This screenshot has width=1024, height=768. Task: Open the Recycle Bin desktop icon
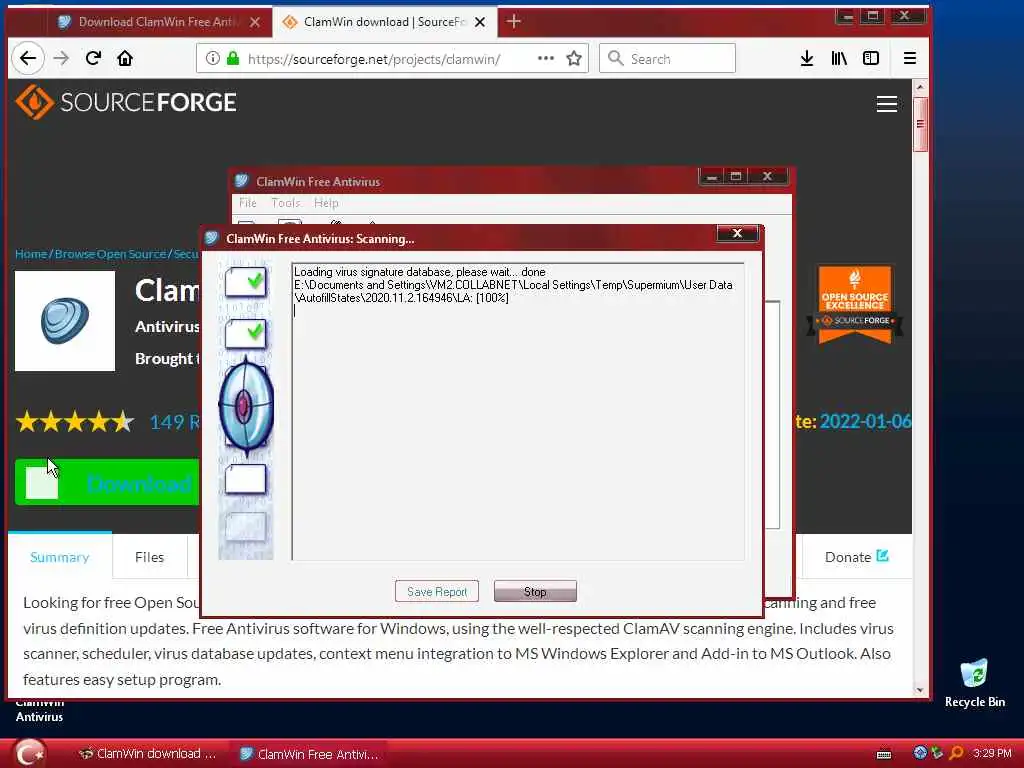tap(974, 683)
